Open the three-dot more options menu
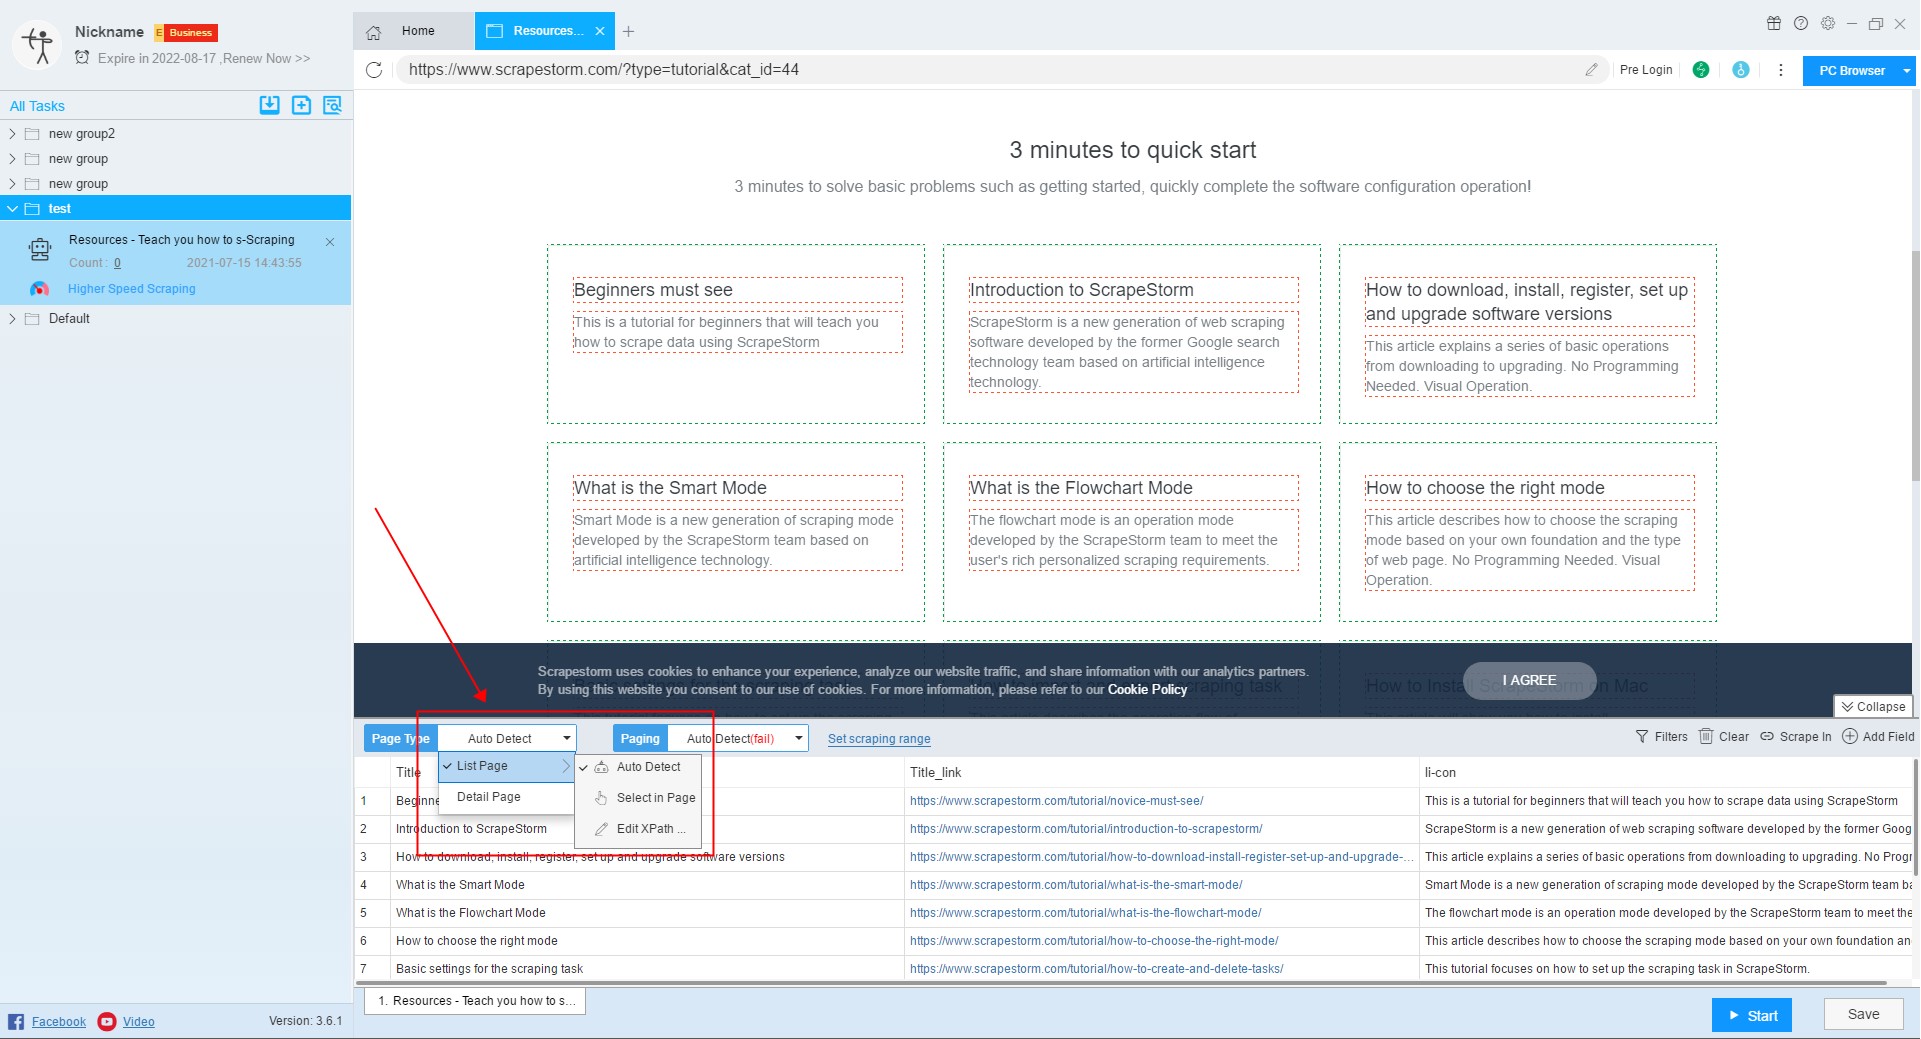Screen dimensions: 1921x1039 tap(1780, 70)
